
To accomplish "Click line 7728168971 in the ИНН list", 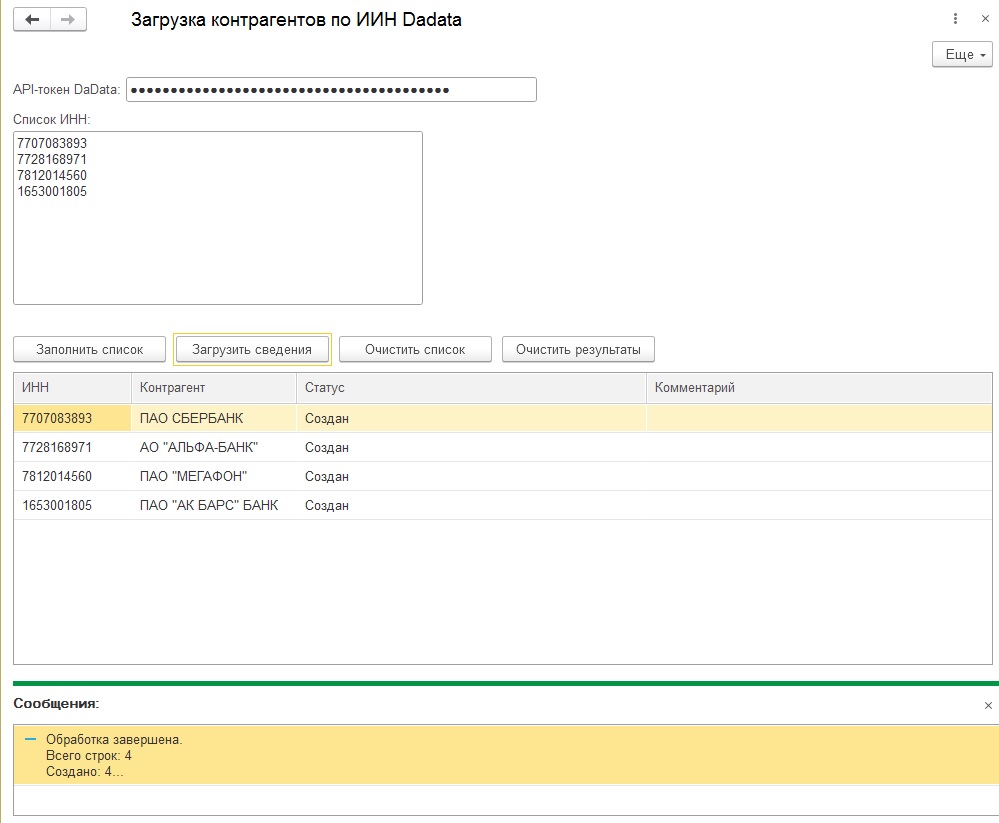I will click(52, 159).
